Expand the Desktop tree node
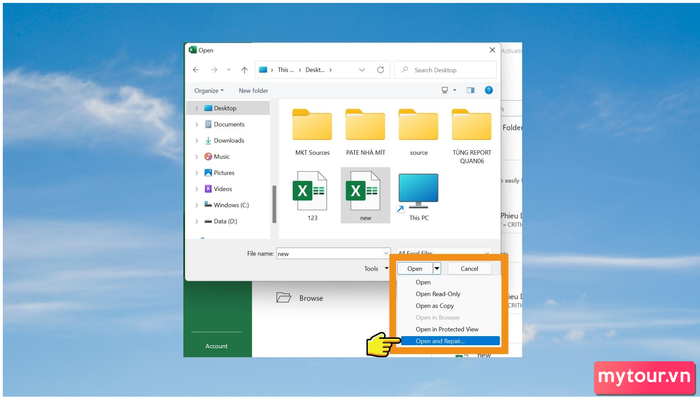 (x=196, y=108)
